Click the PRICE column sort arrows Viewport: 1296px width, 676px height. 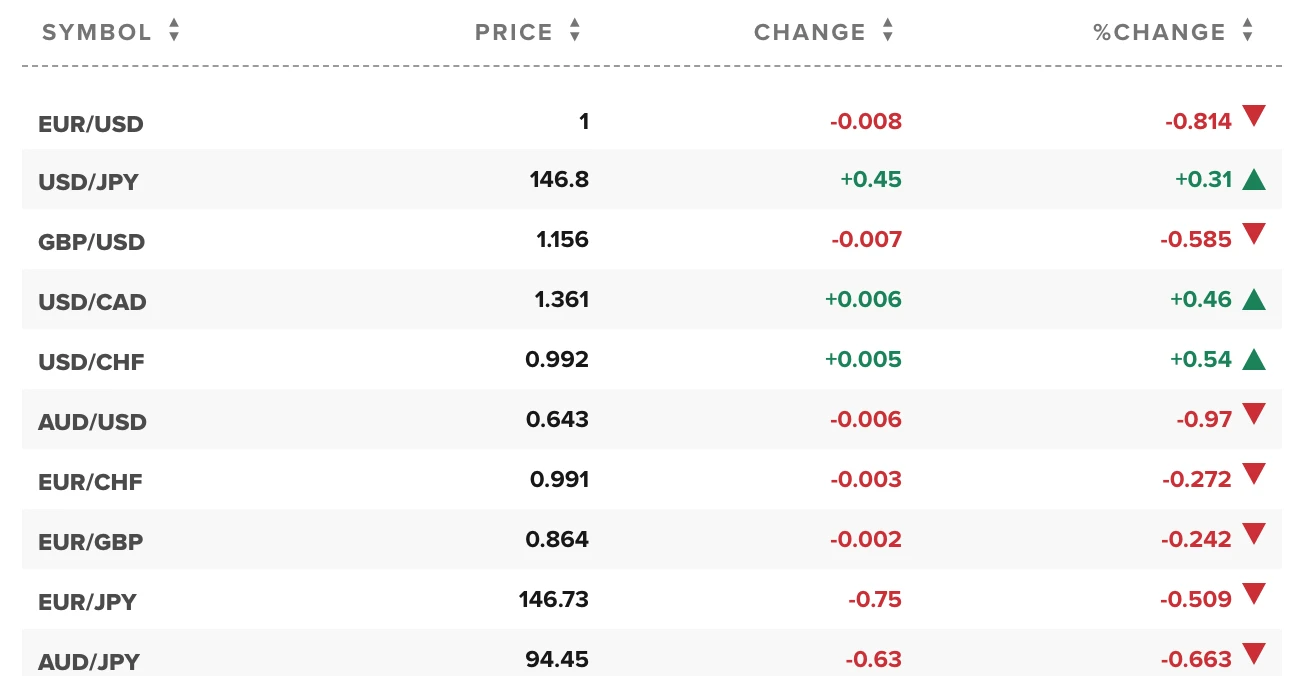click(575, 31)
